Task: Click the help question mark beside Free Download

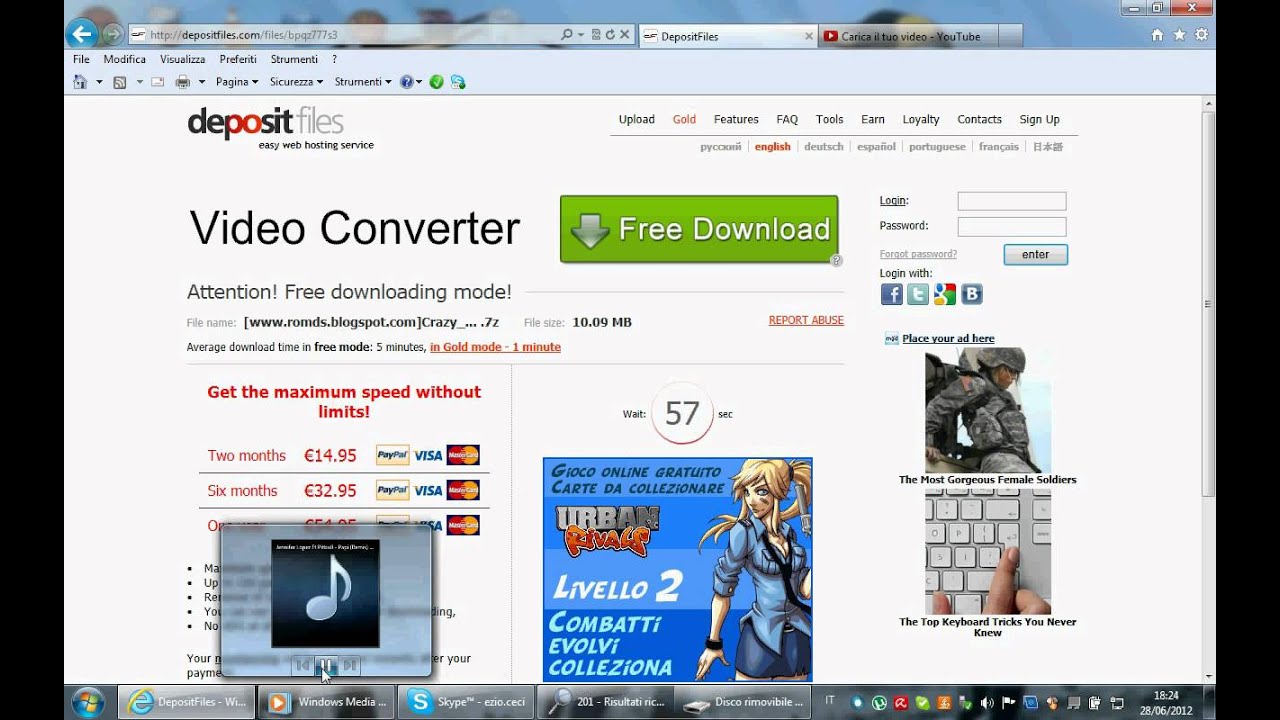Action: (837, 261)
